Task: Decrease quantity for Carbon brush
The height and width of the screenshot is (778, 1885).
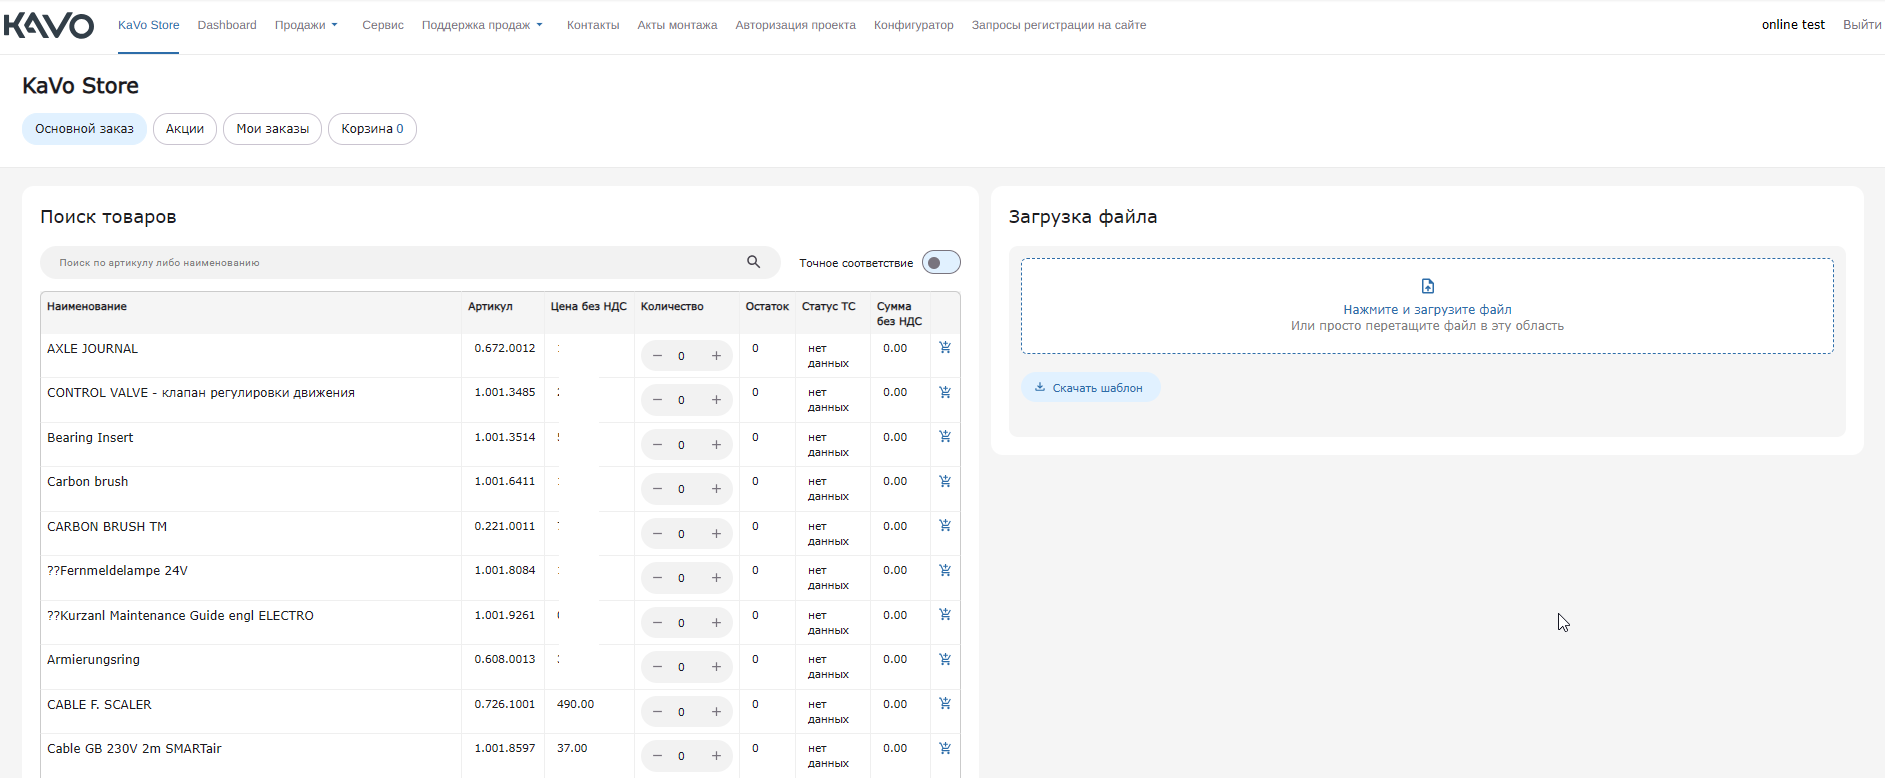Action: (657, 489)
